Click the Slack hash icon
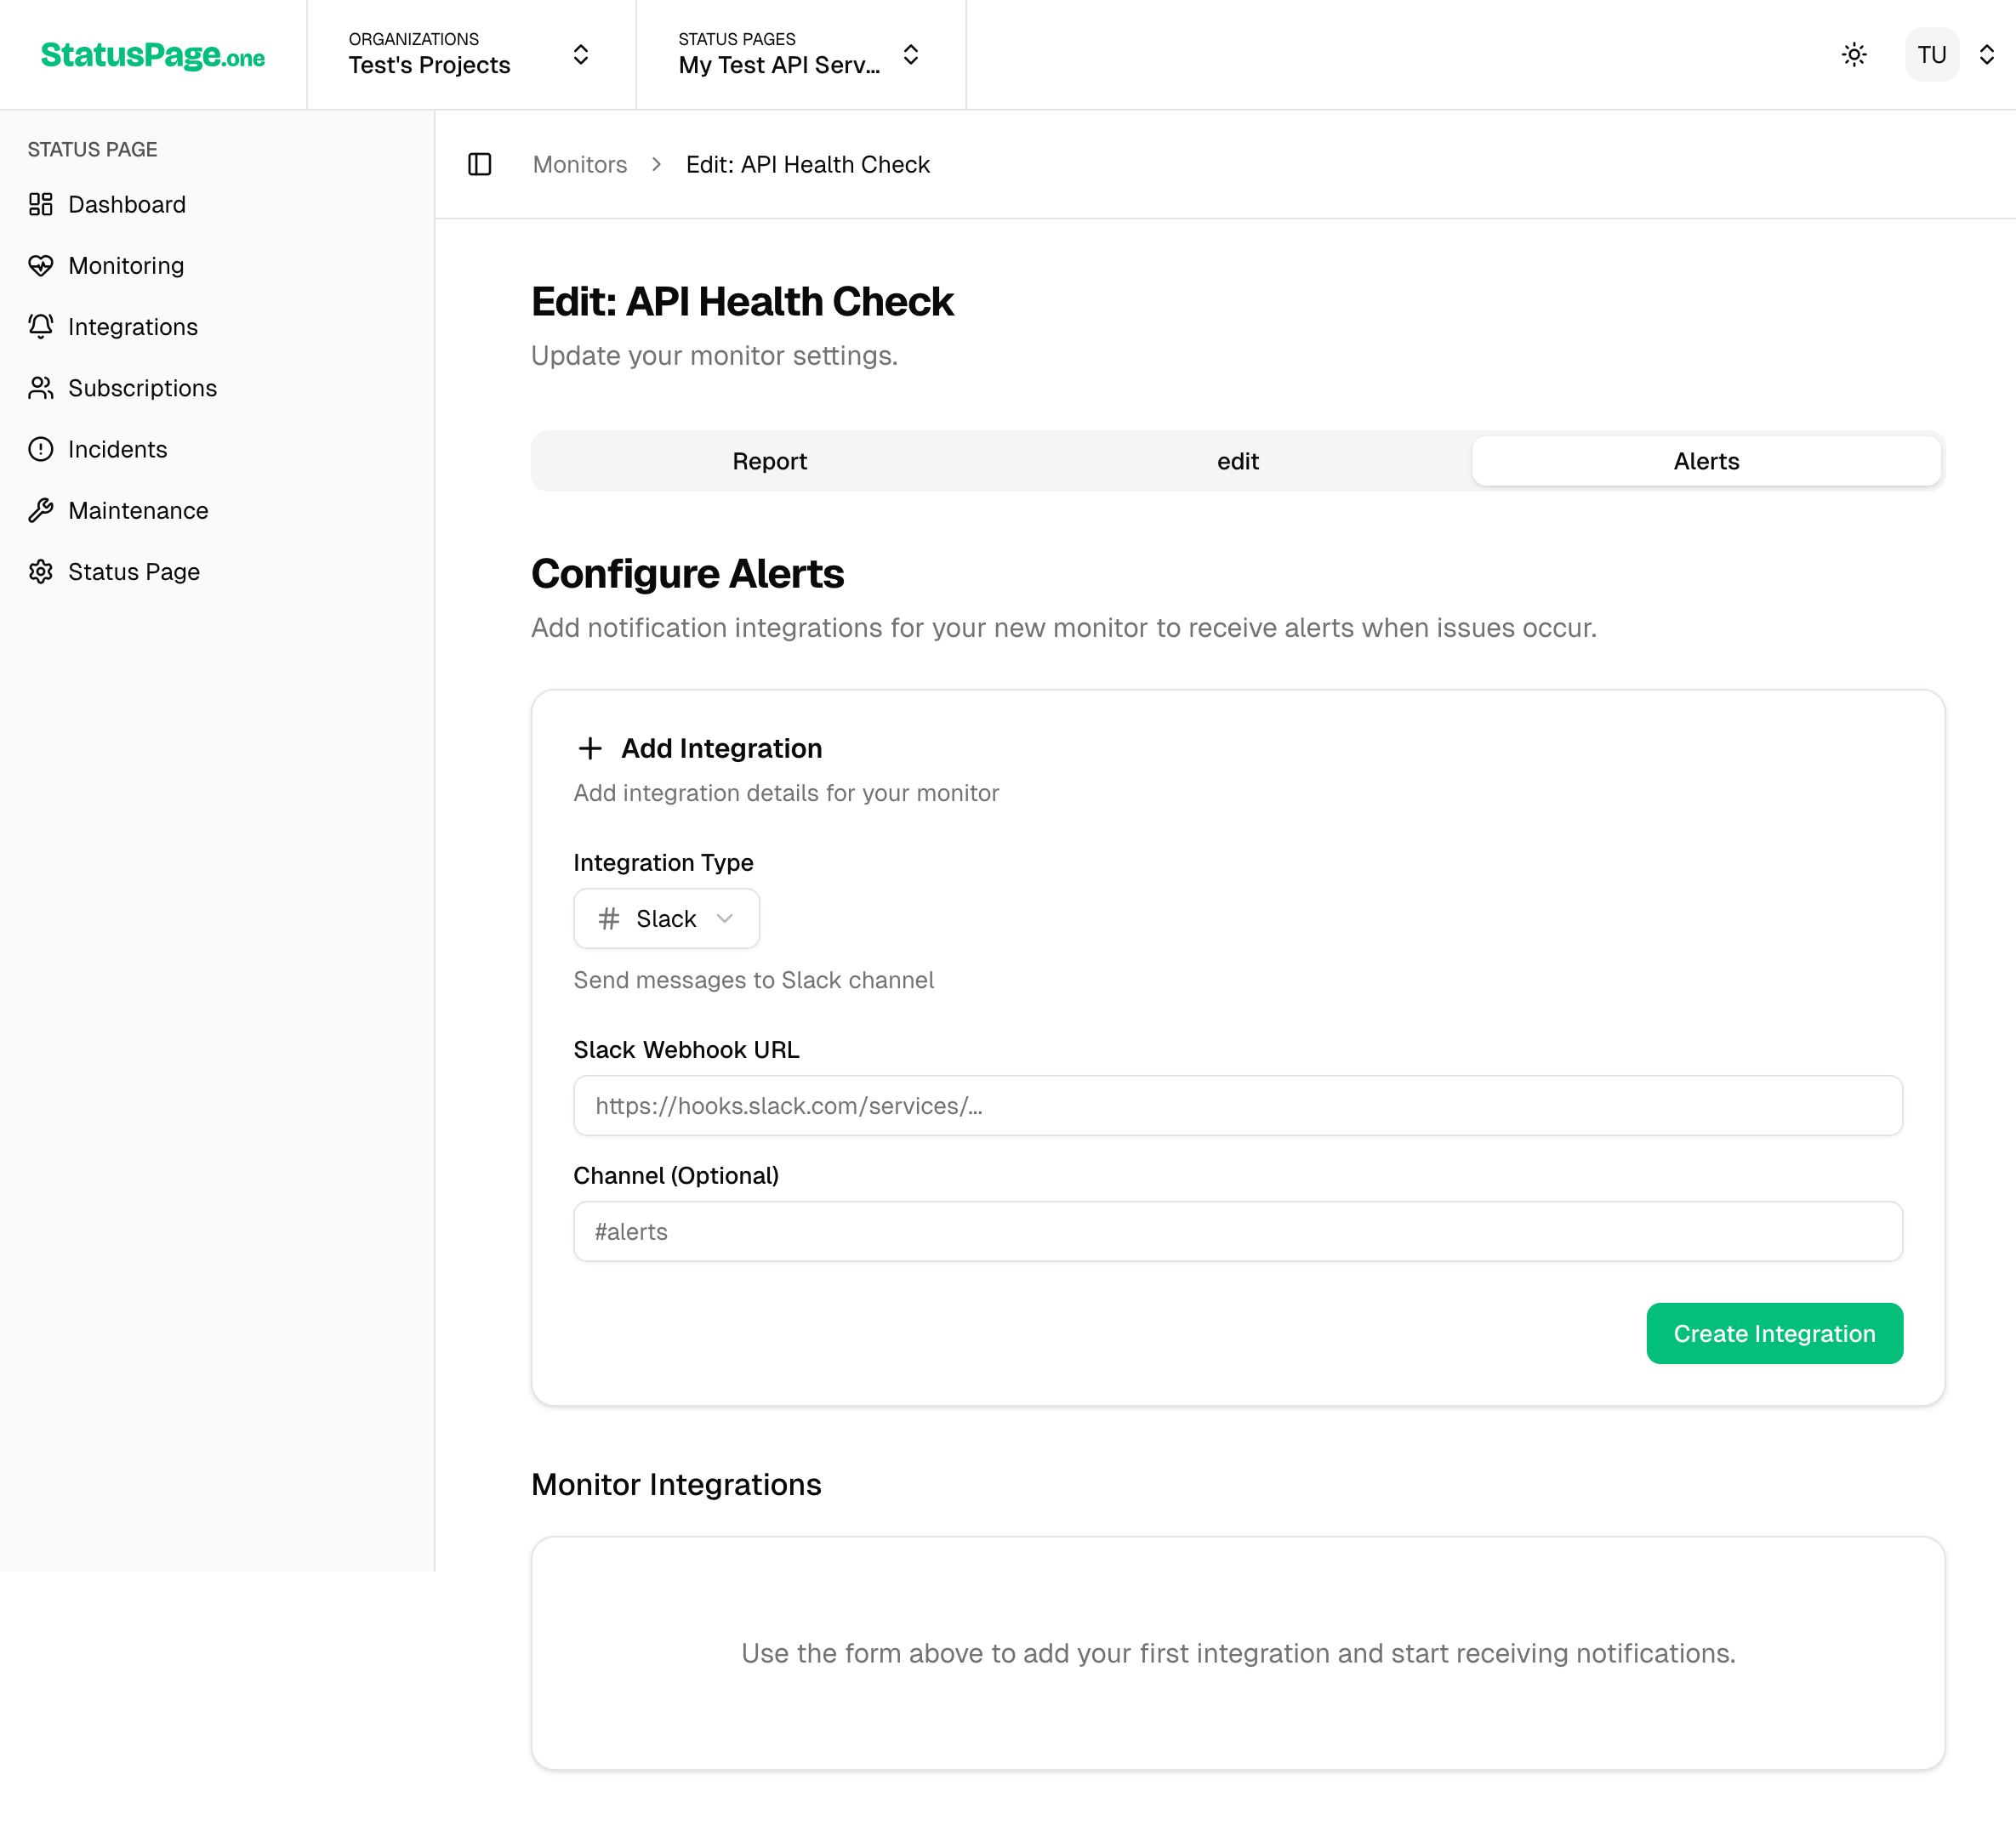The width and height of the screenshot is (2016, 1825). 609,918
